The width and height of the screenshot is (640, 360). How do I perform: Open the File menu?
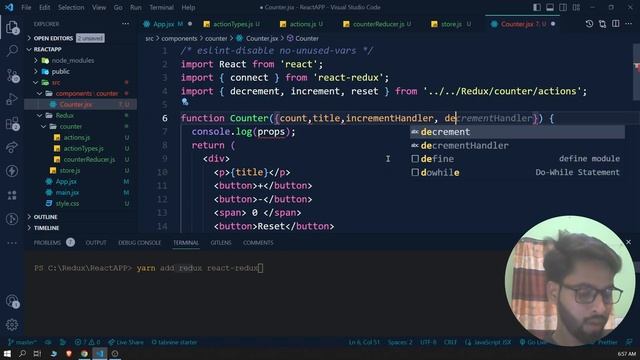[x=26, y=7]
